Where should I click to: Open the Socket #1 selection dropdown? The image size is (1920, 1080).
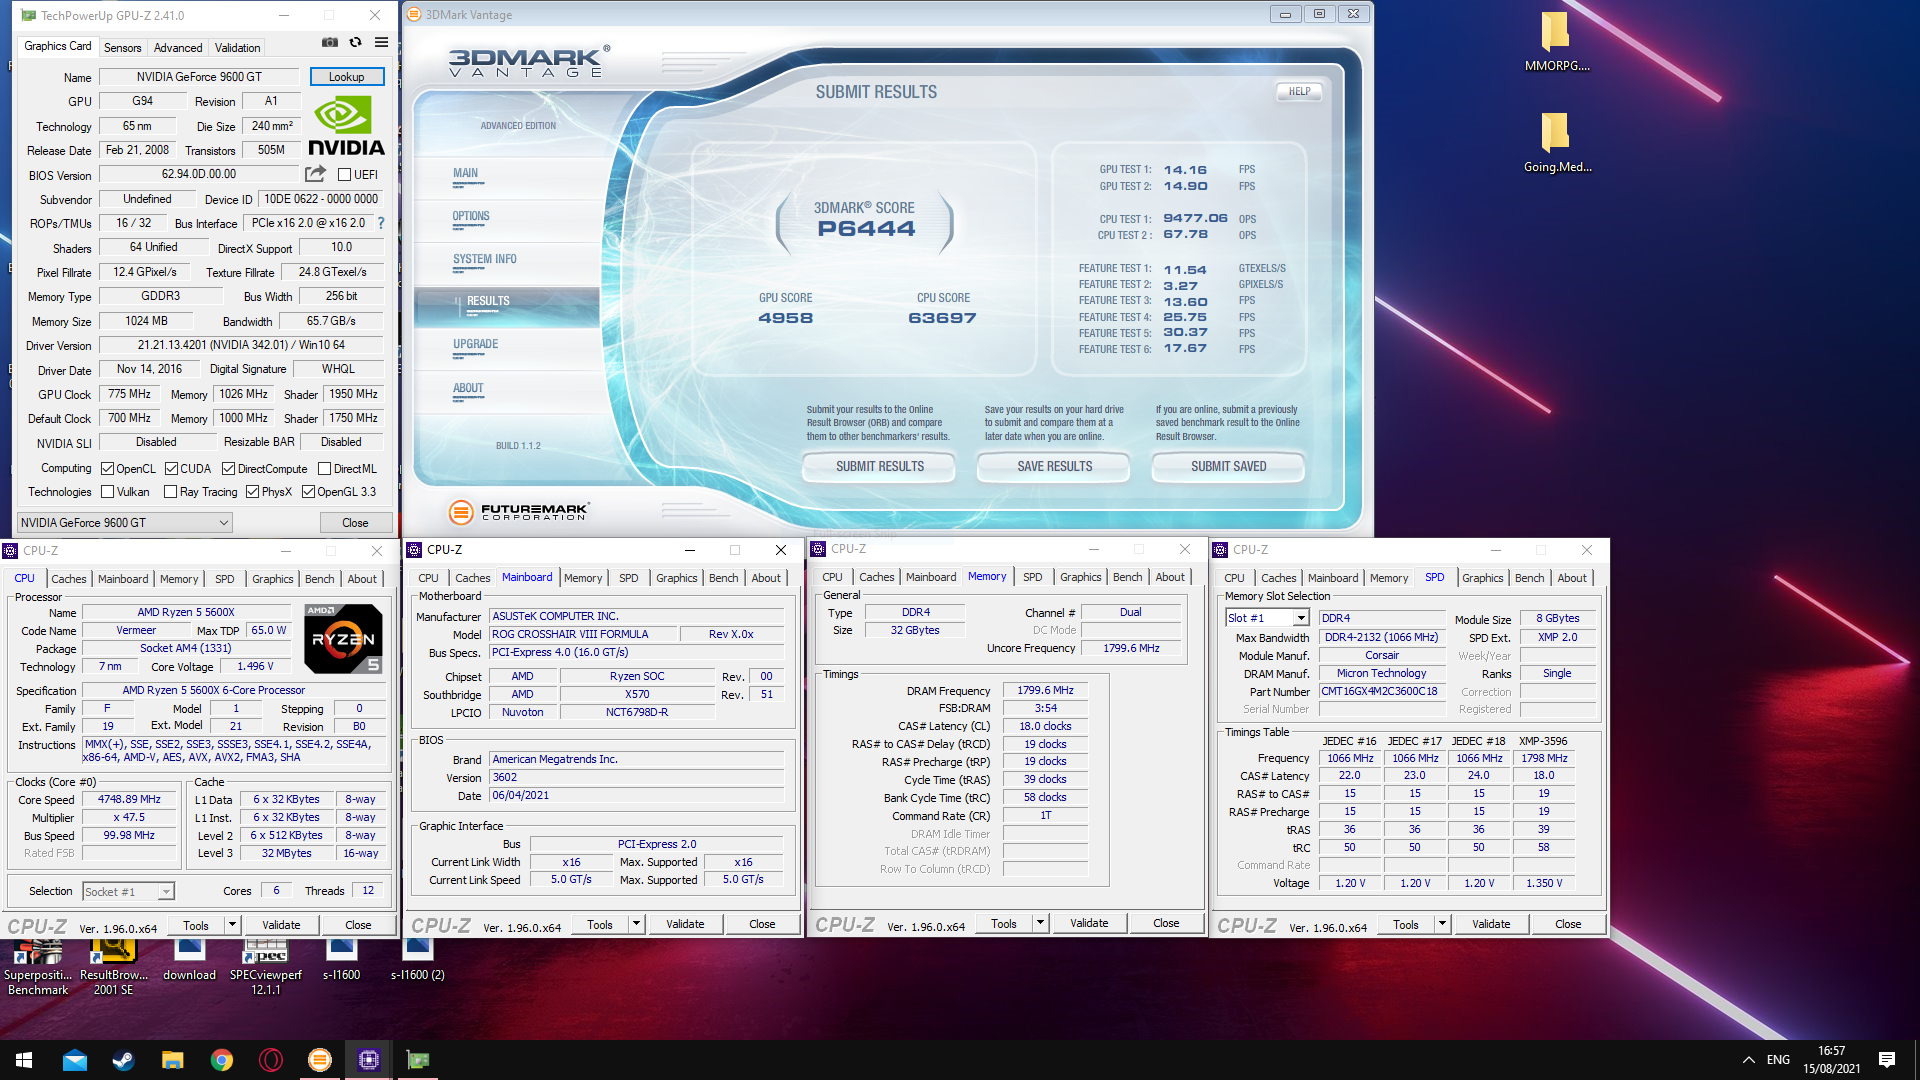pos(128,892)
